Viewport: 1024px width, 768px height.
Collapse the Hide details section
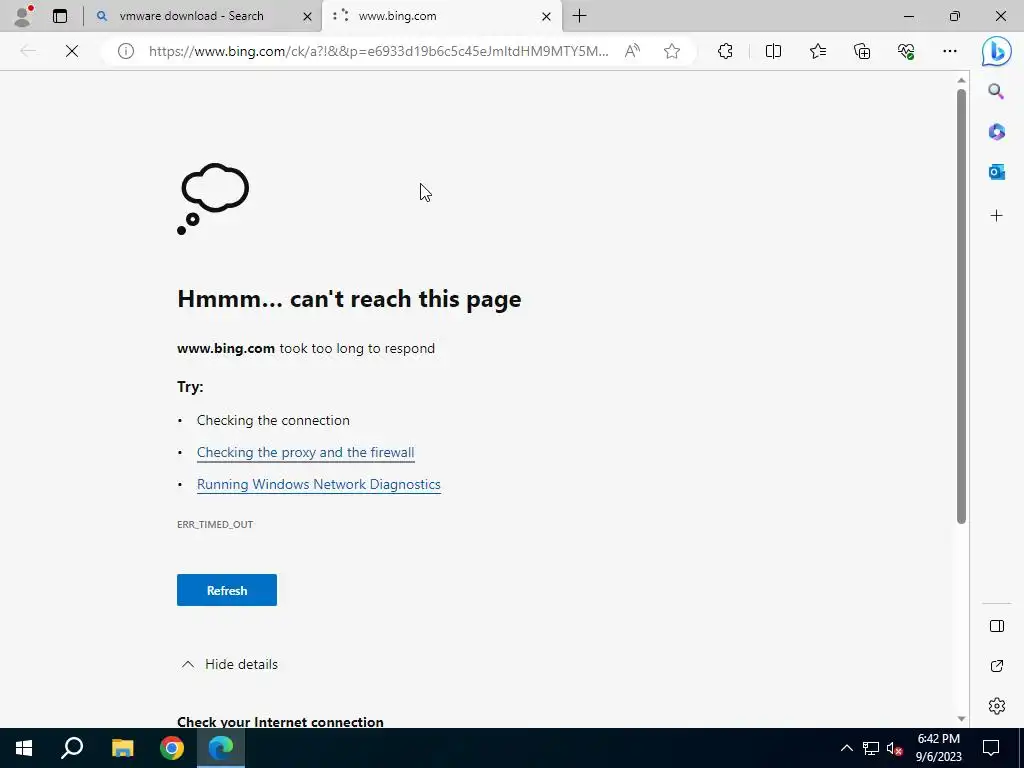click(x=229, y=664)
